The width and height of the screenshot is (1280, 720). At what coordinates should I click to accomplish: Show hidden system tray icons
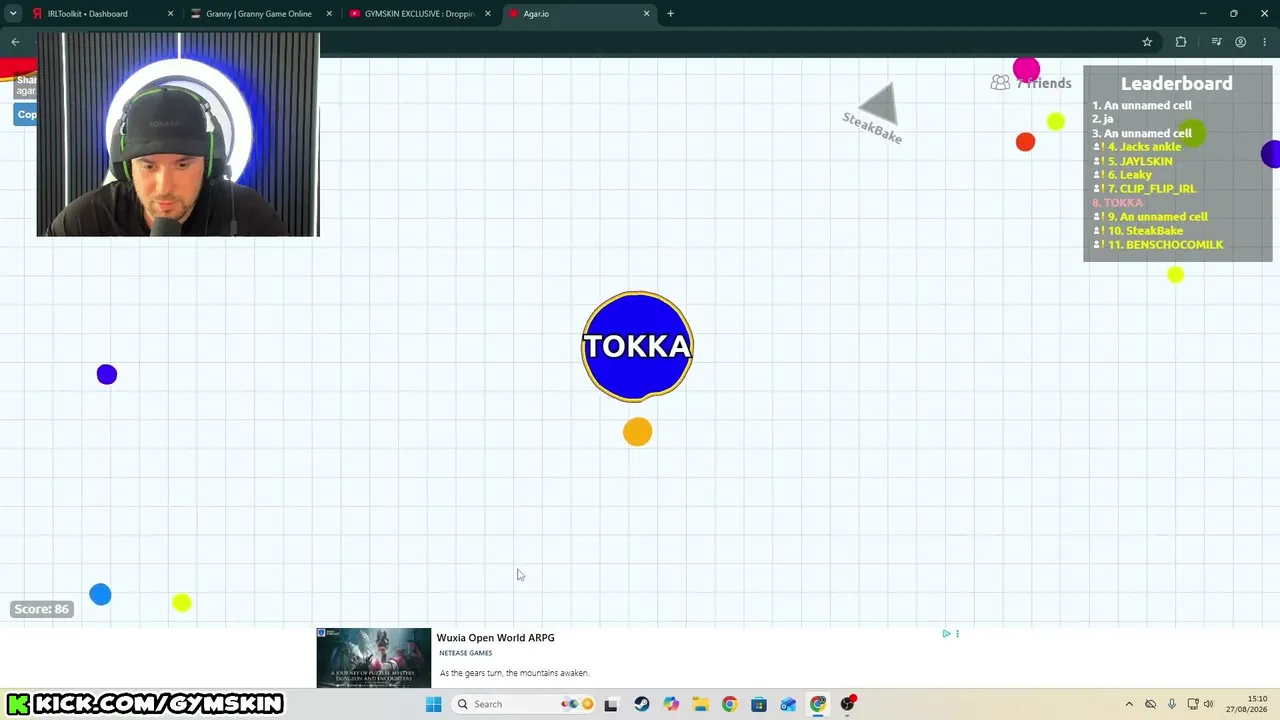tap(1129, 704)
